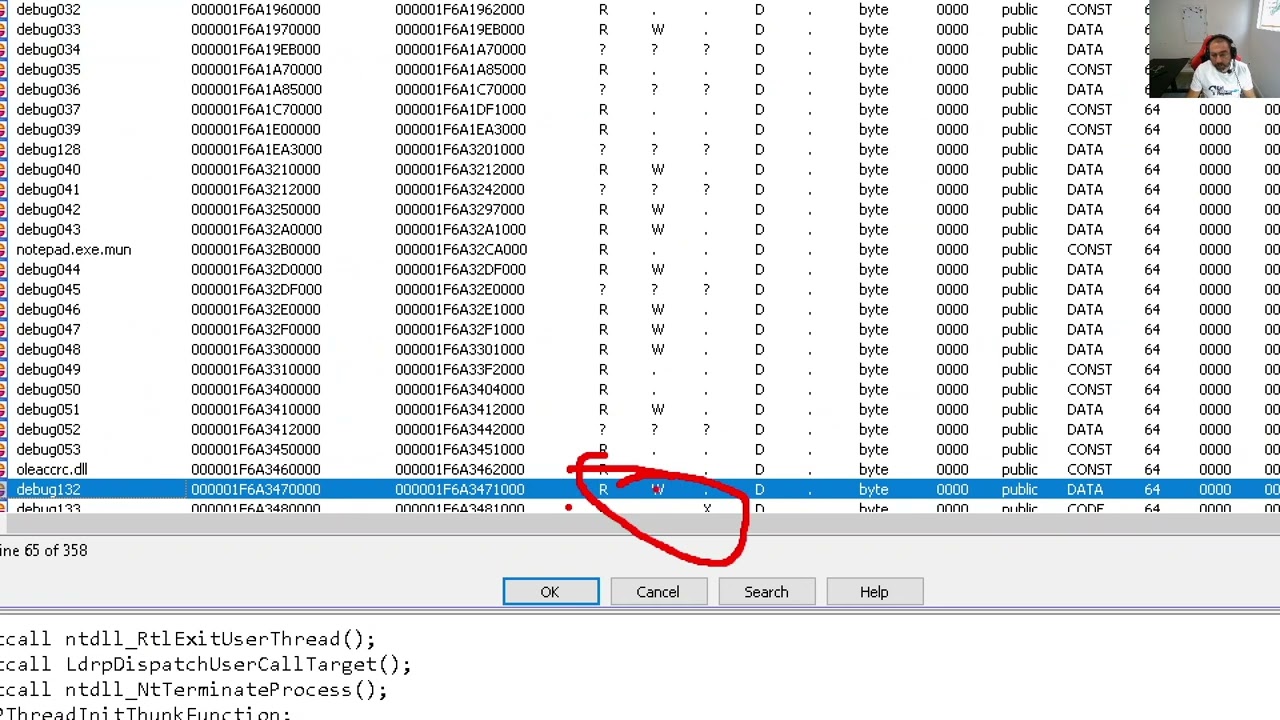1280x720 pixels.
Task: Select the highlighted debug132 segment row
Action: 640,489
